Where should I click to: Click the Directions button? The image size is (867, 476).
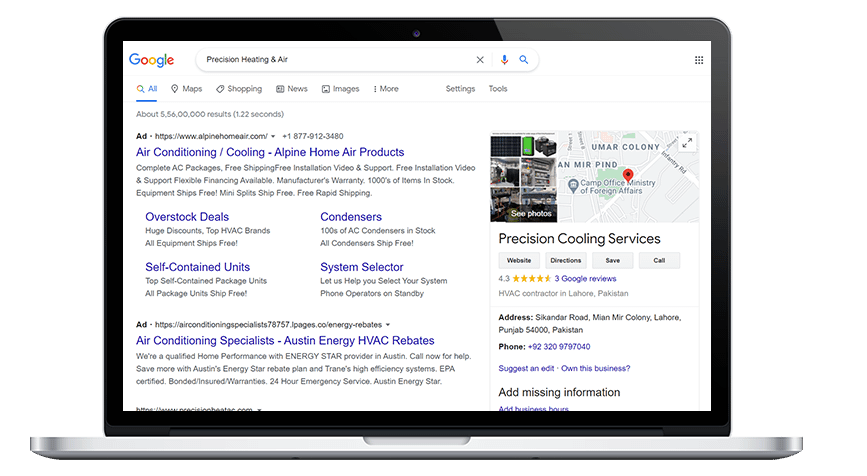(566, 260)
